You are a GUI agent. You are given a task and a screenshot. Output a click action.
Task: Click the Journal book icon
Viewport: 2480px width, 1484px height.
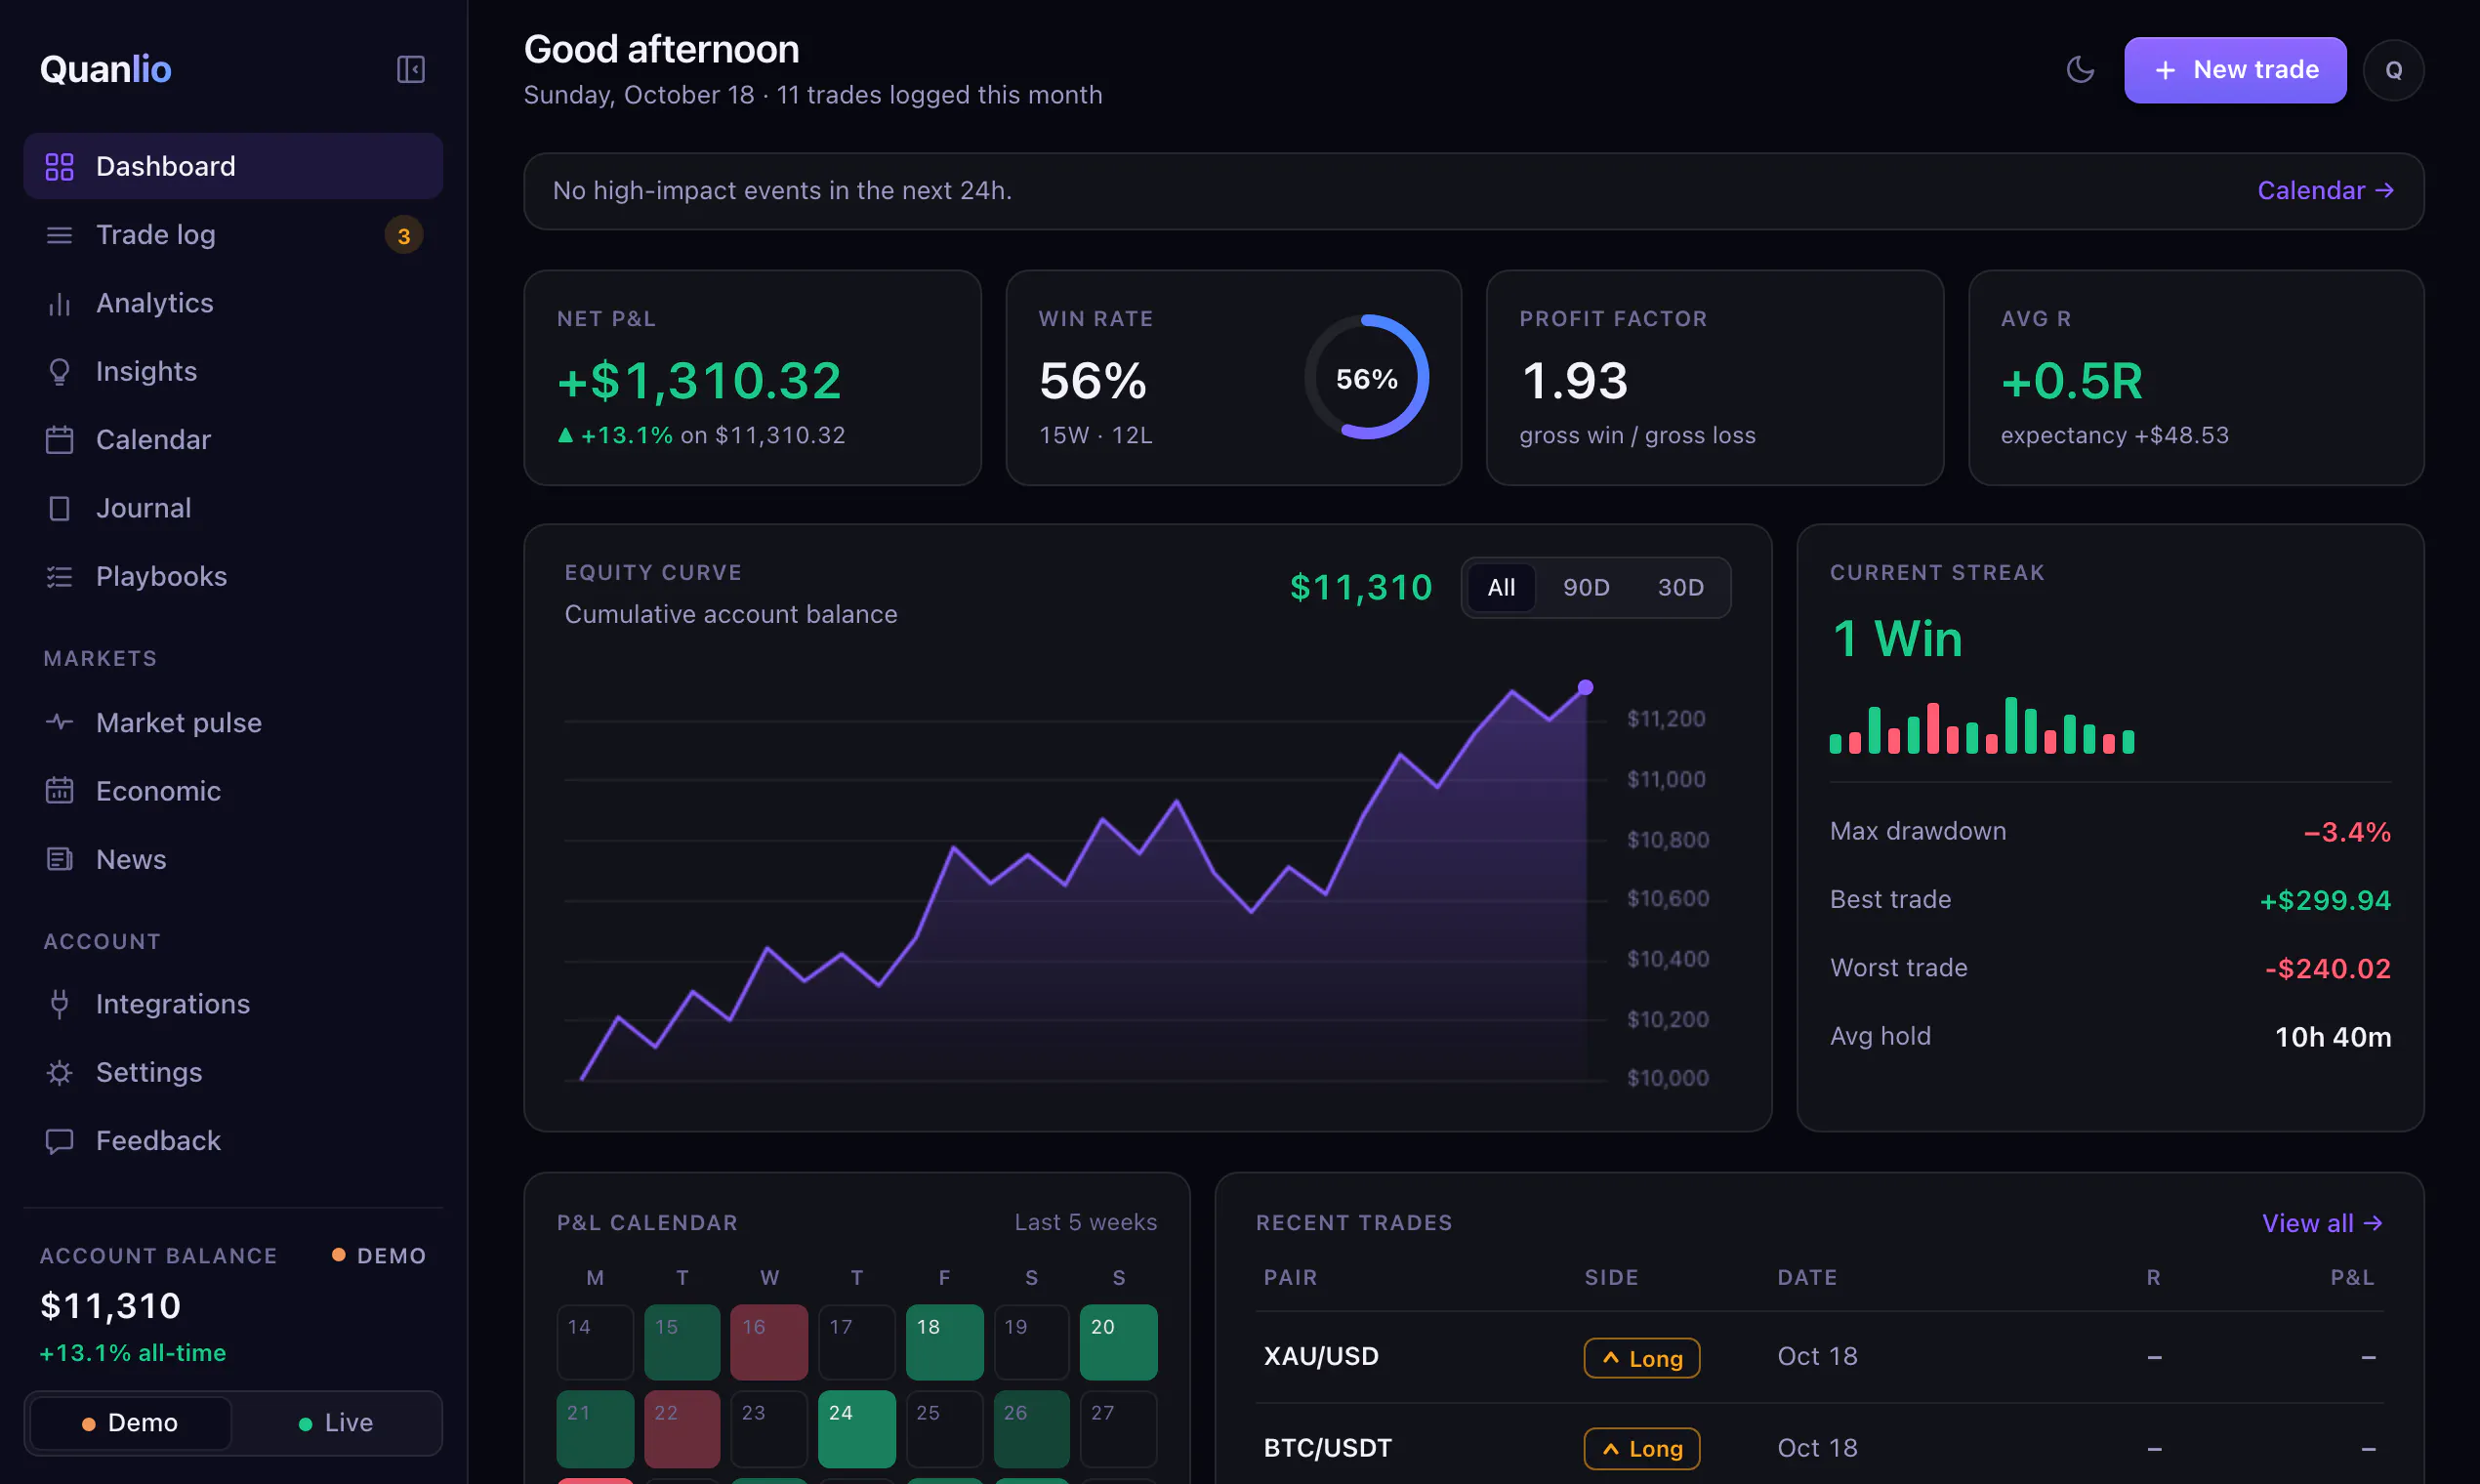pos(60,508)
